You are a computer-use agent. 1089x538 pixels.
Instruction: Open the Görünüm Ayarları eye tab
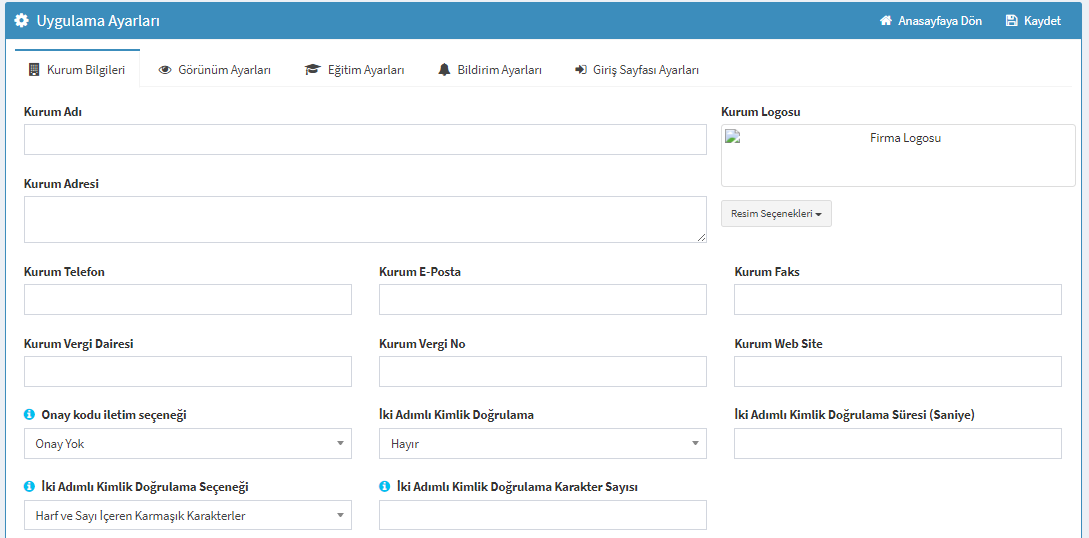click(x=215, y=70)
